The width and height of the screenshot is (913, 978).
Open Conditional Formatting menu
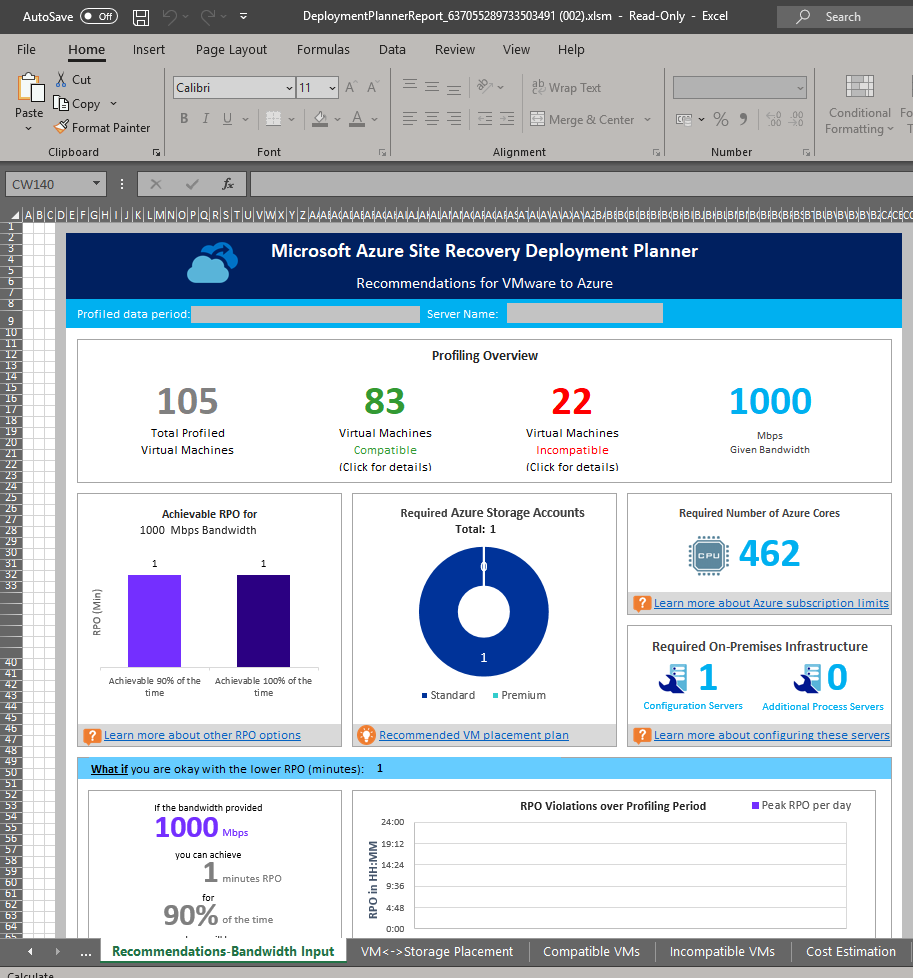pos(859,104)
